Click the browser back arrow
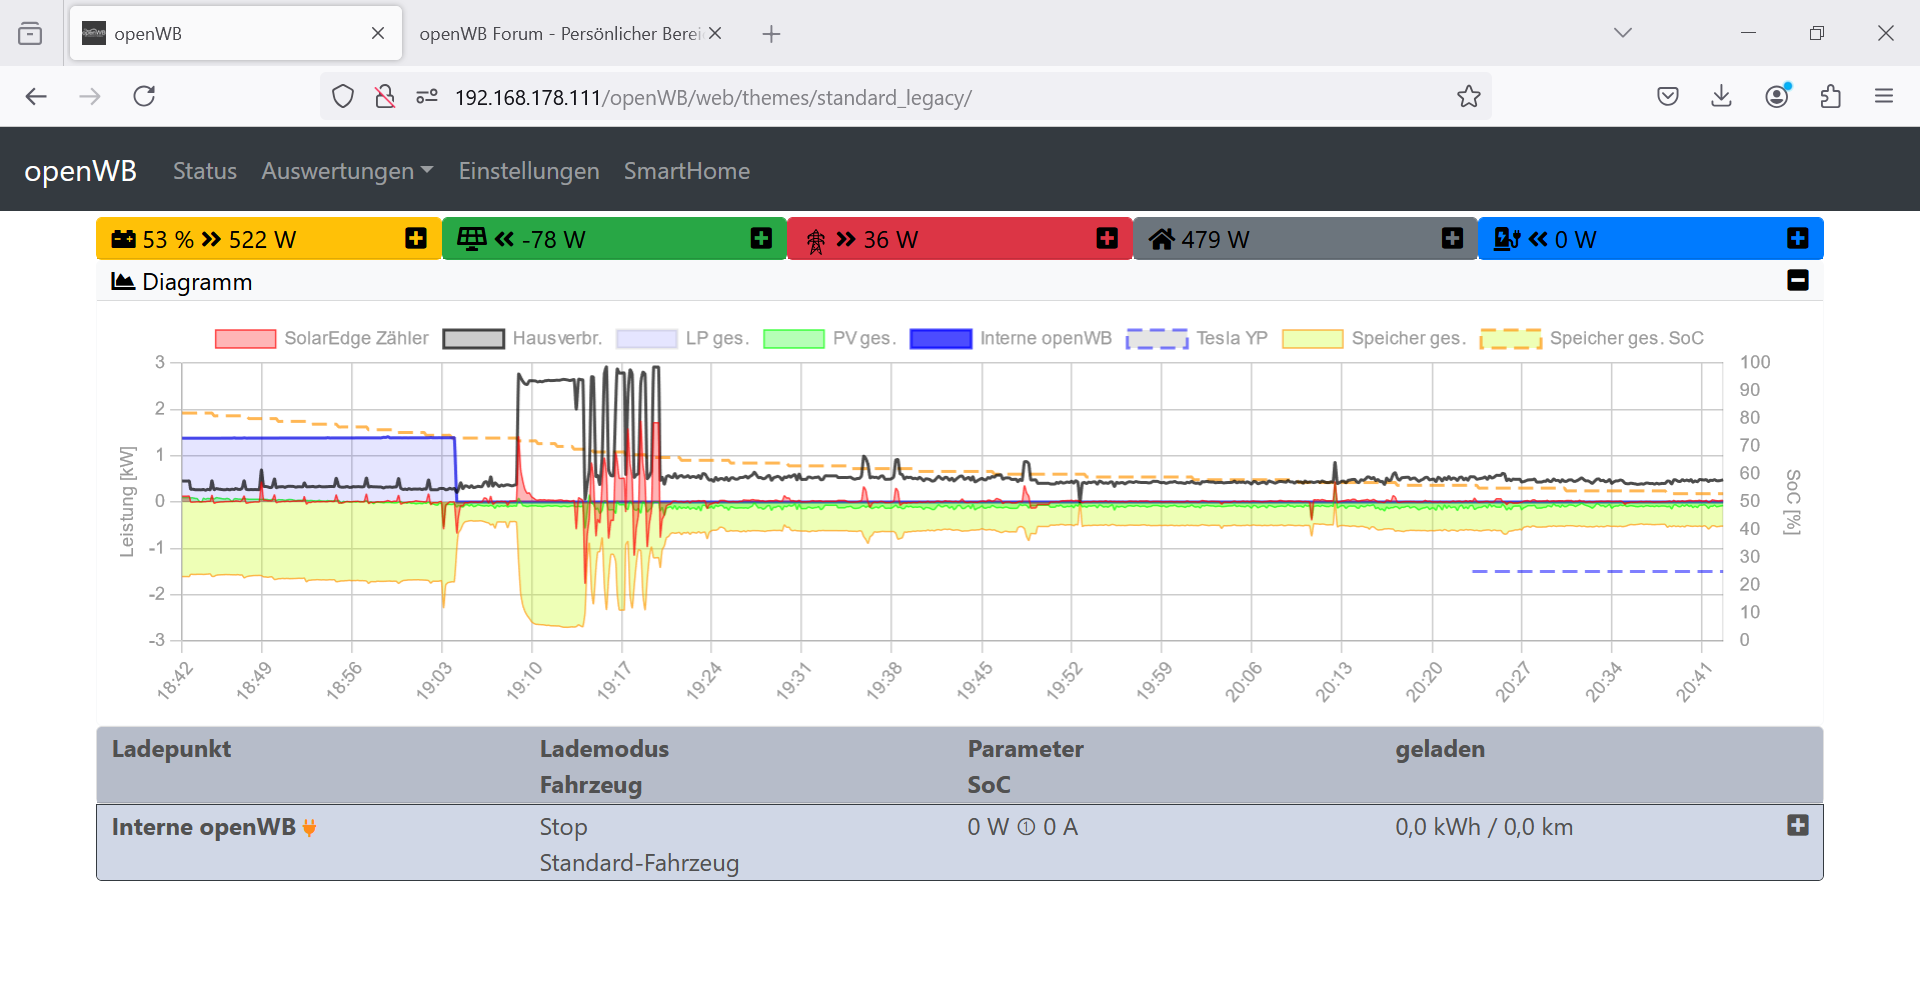The width and height of the screenshot is (1920, 1008). point(36,96)
